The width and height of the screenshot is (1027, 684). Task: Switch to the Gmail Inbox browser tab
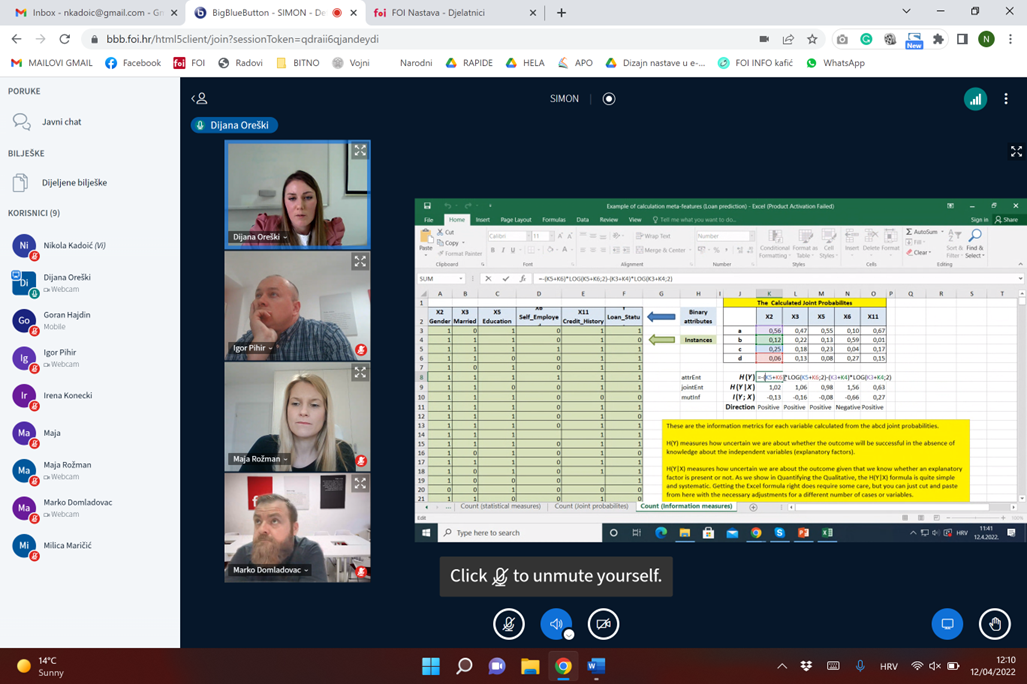pyautogui.click(x=90, y=13)
